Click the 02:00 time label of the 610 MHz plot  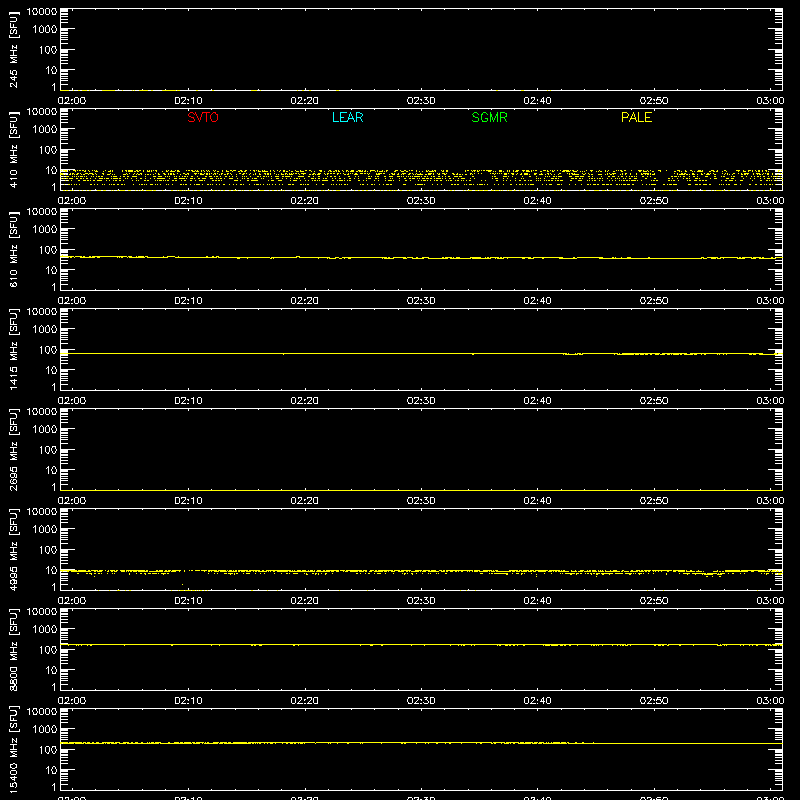[72, 301]
